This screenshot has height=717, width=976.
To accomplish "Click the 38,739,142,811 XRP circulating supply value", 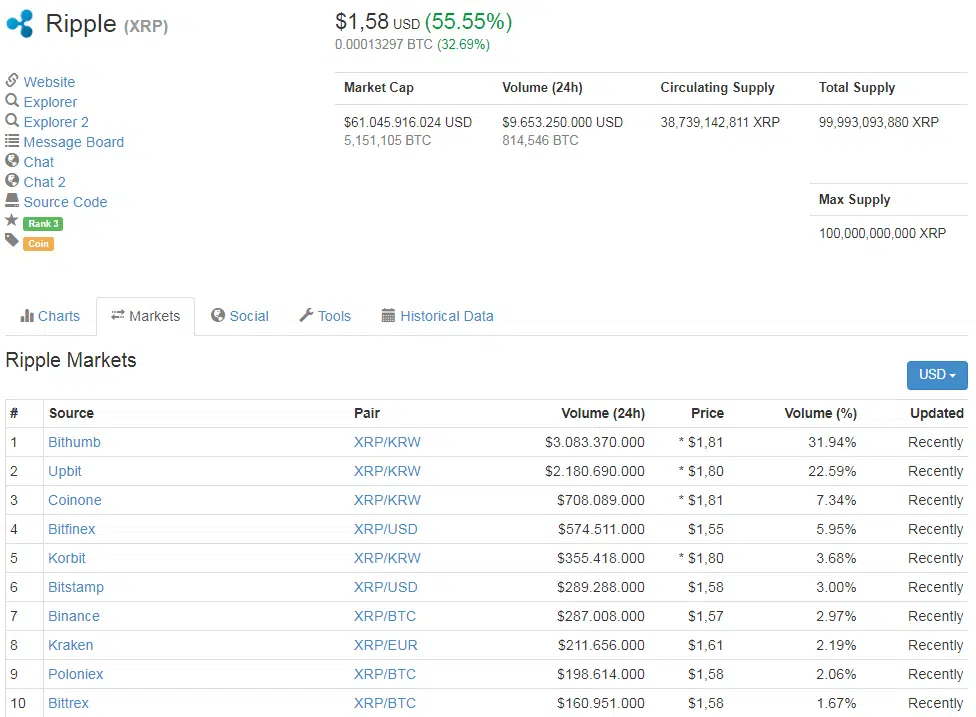I will [x=720, y=122].
